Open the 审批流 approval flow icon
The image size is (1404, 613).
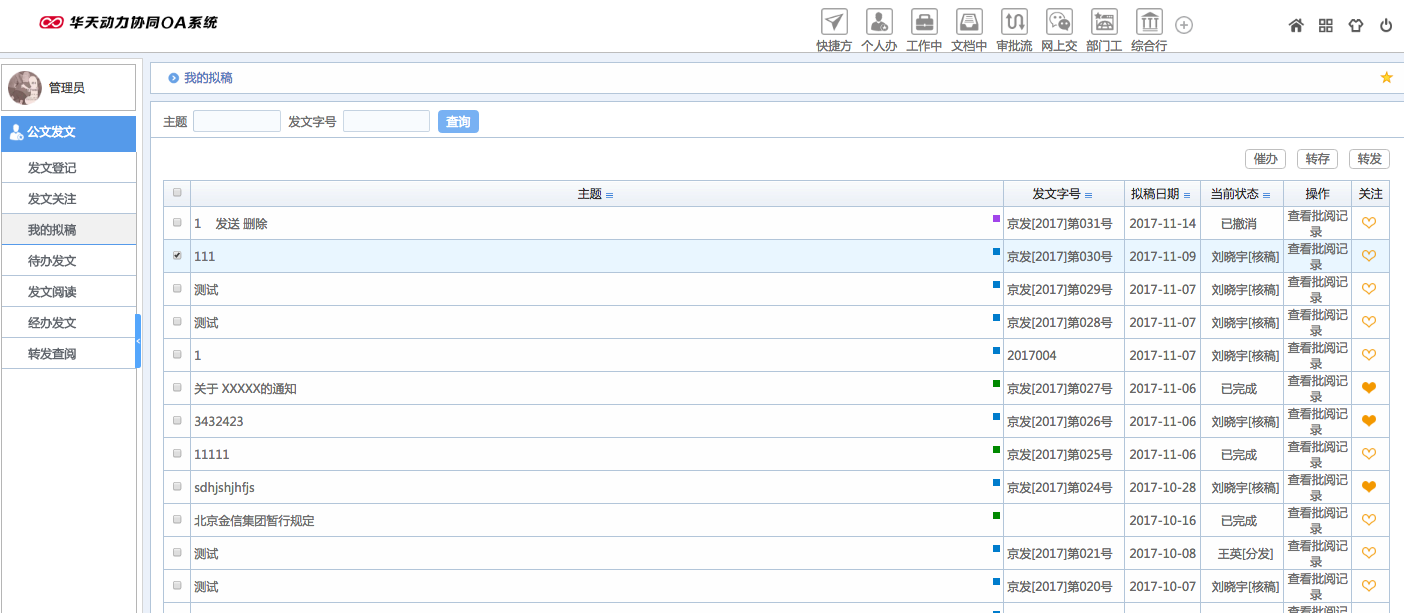[x=1014, y=22]
